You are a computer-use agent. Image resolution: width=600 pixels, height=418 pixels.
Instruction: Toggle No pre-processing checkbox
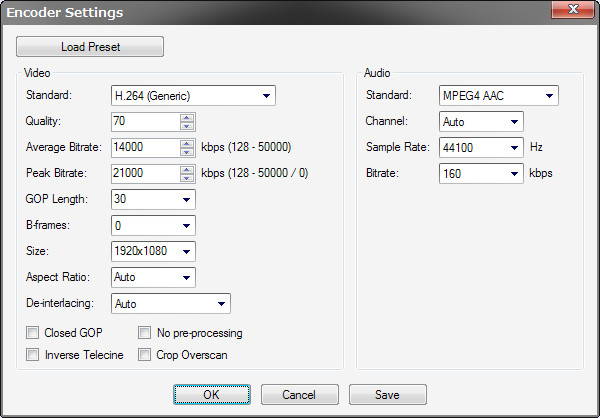click(x=145, y=333)
